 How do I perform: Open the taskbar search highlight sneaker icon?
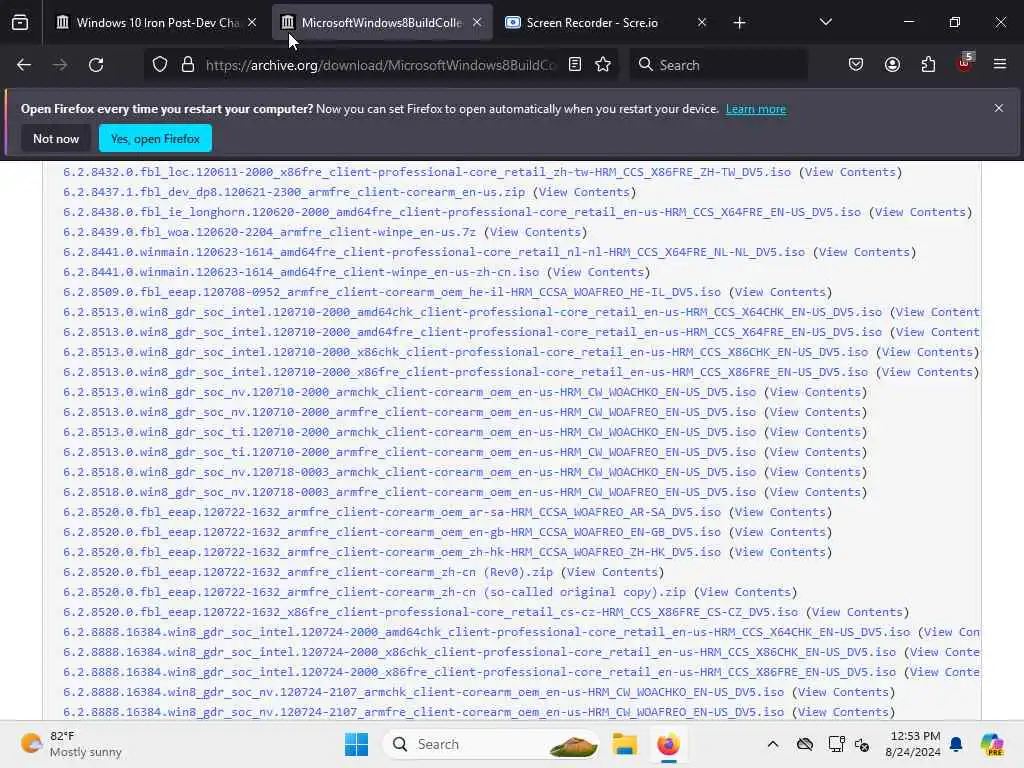point(573,744)
